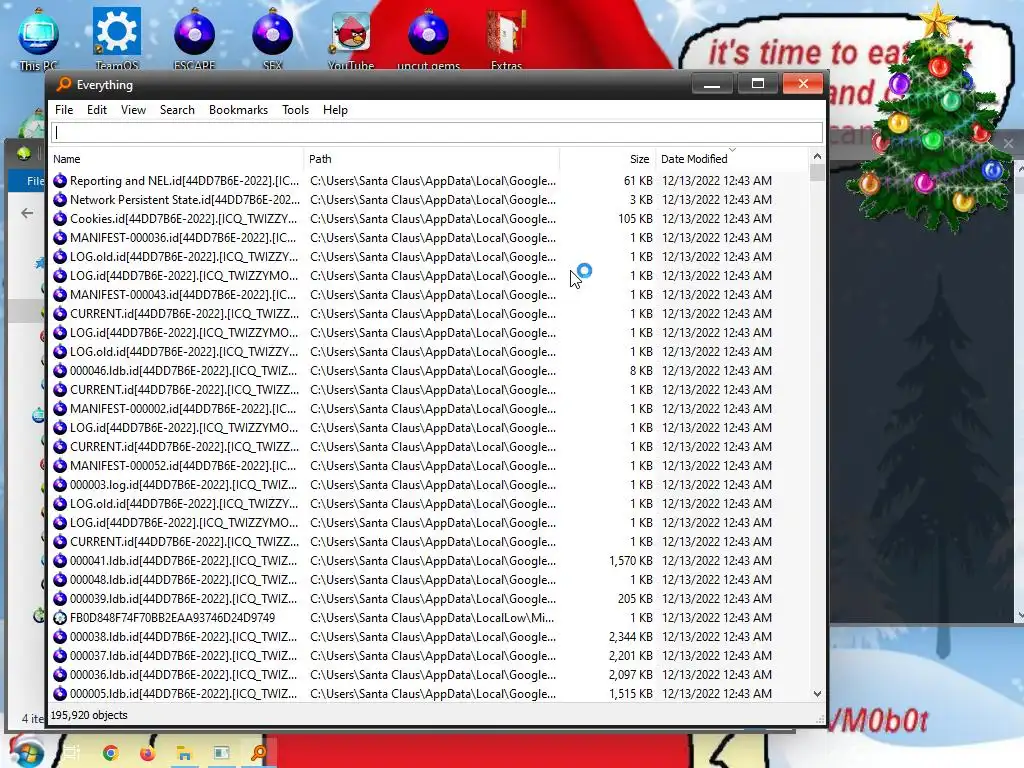Click the File tab in background window

pyautogui.click(x=35, y=181)
